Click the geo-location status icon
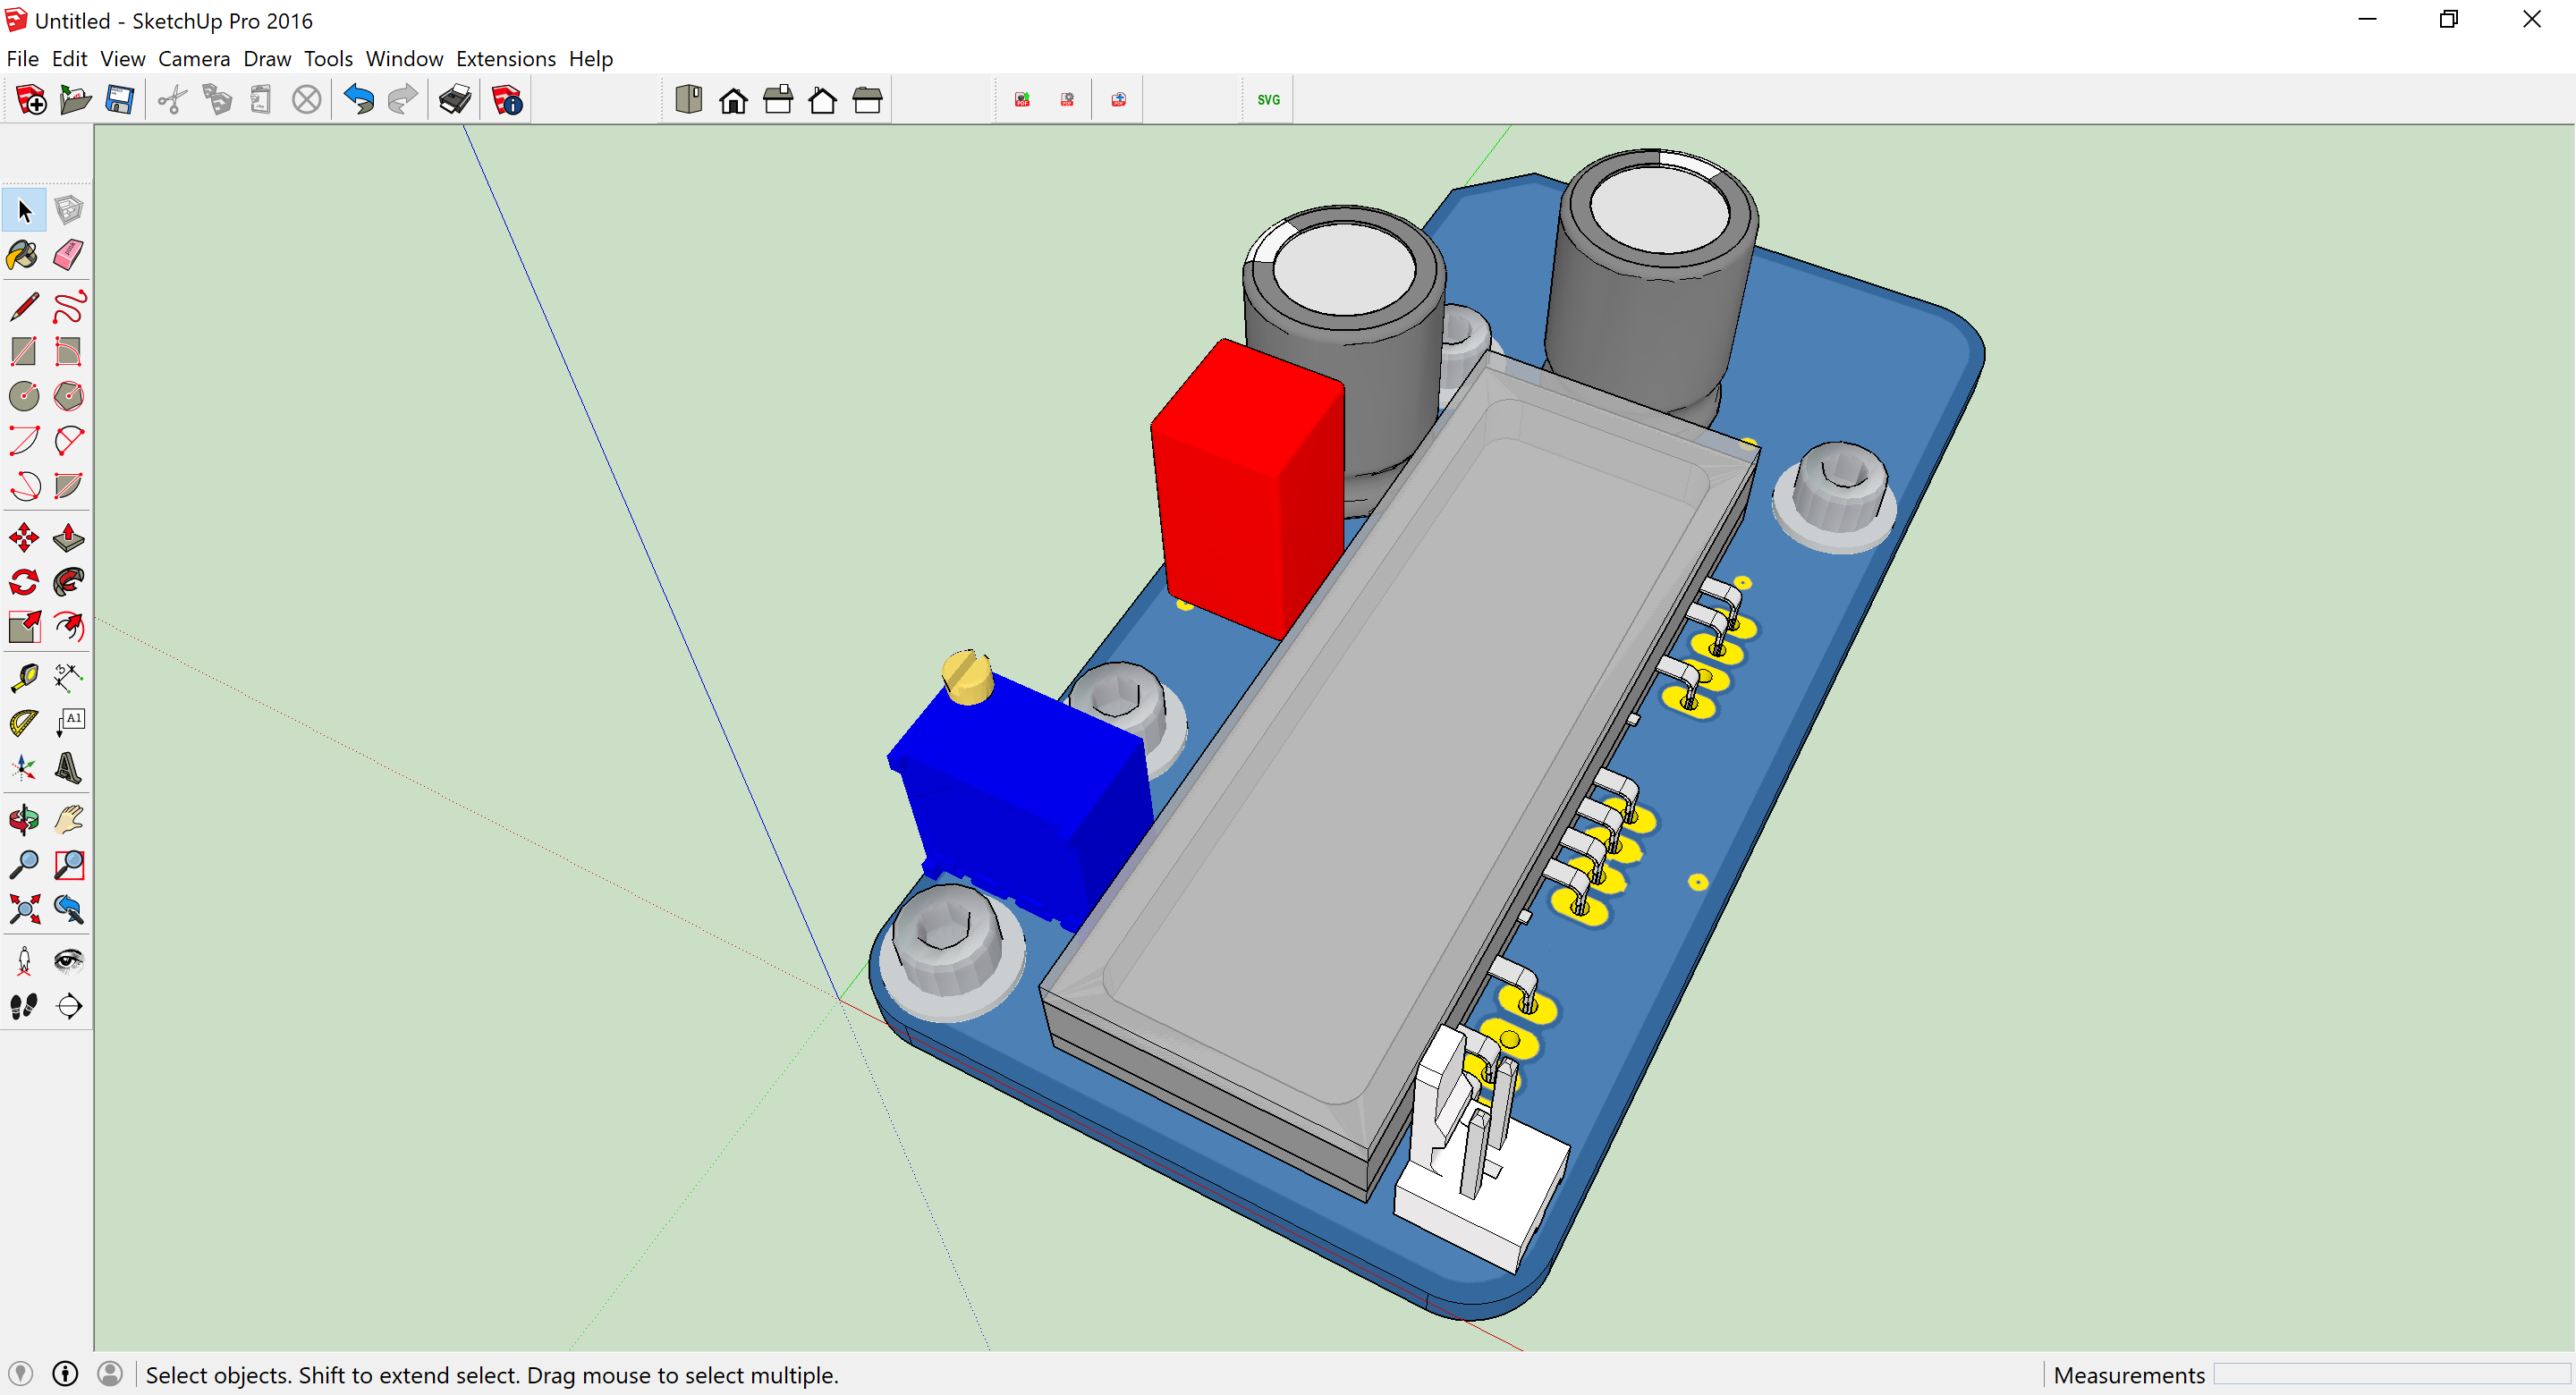The height and width of the screenshot is (1395, 2576). click(21, 1374)
